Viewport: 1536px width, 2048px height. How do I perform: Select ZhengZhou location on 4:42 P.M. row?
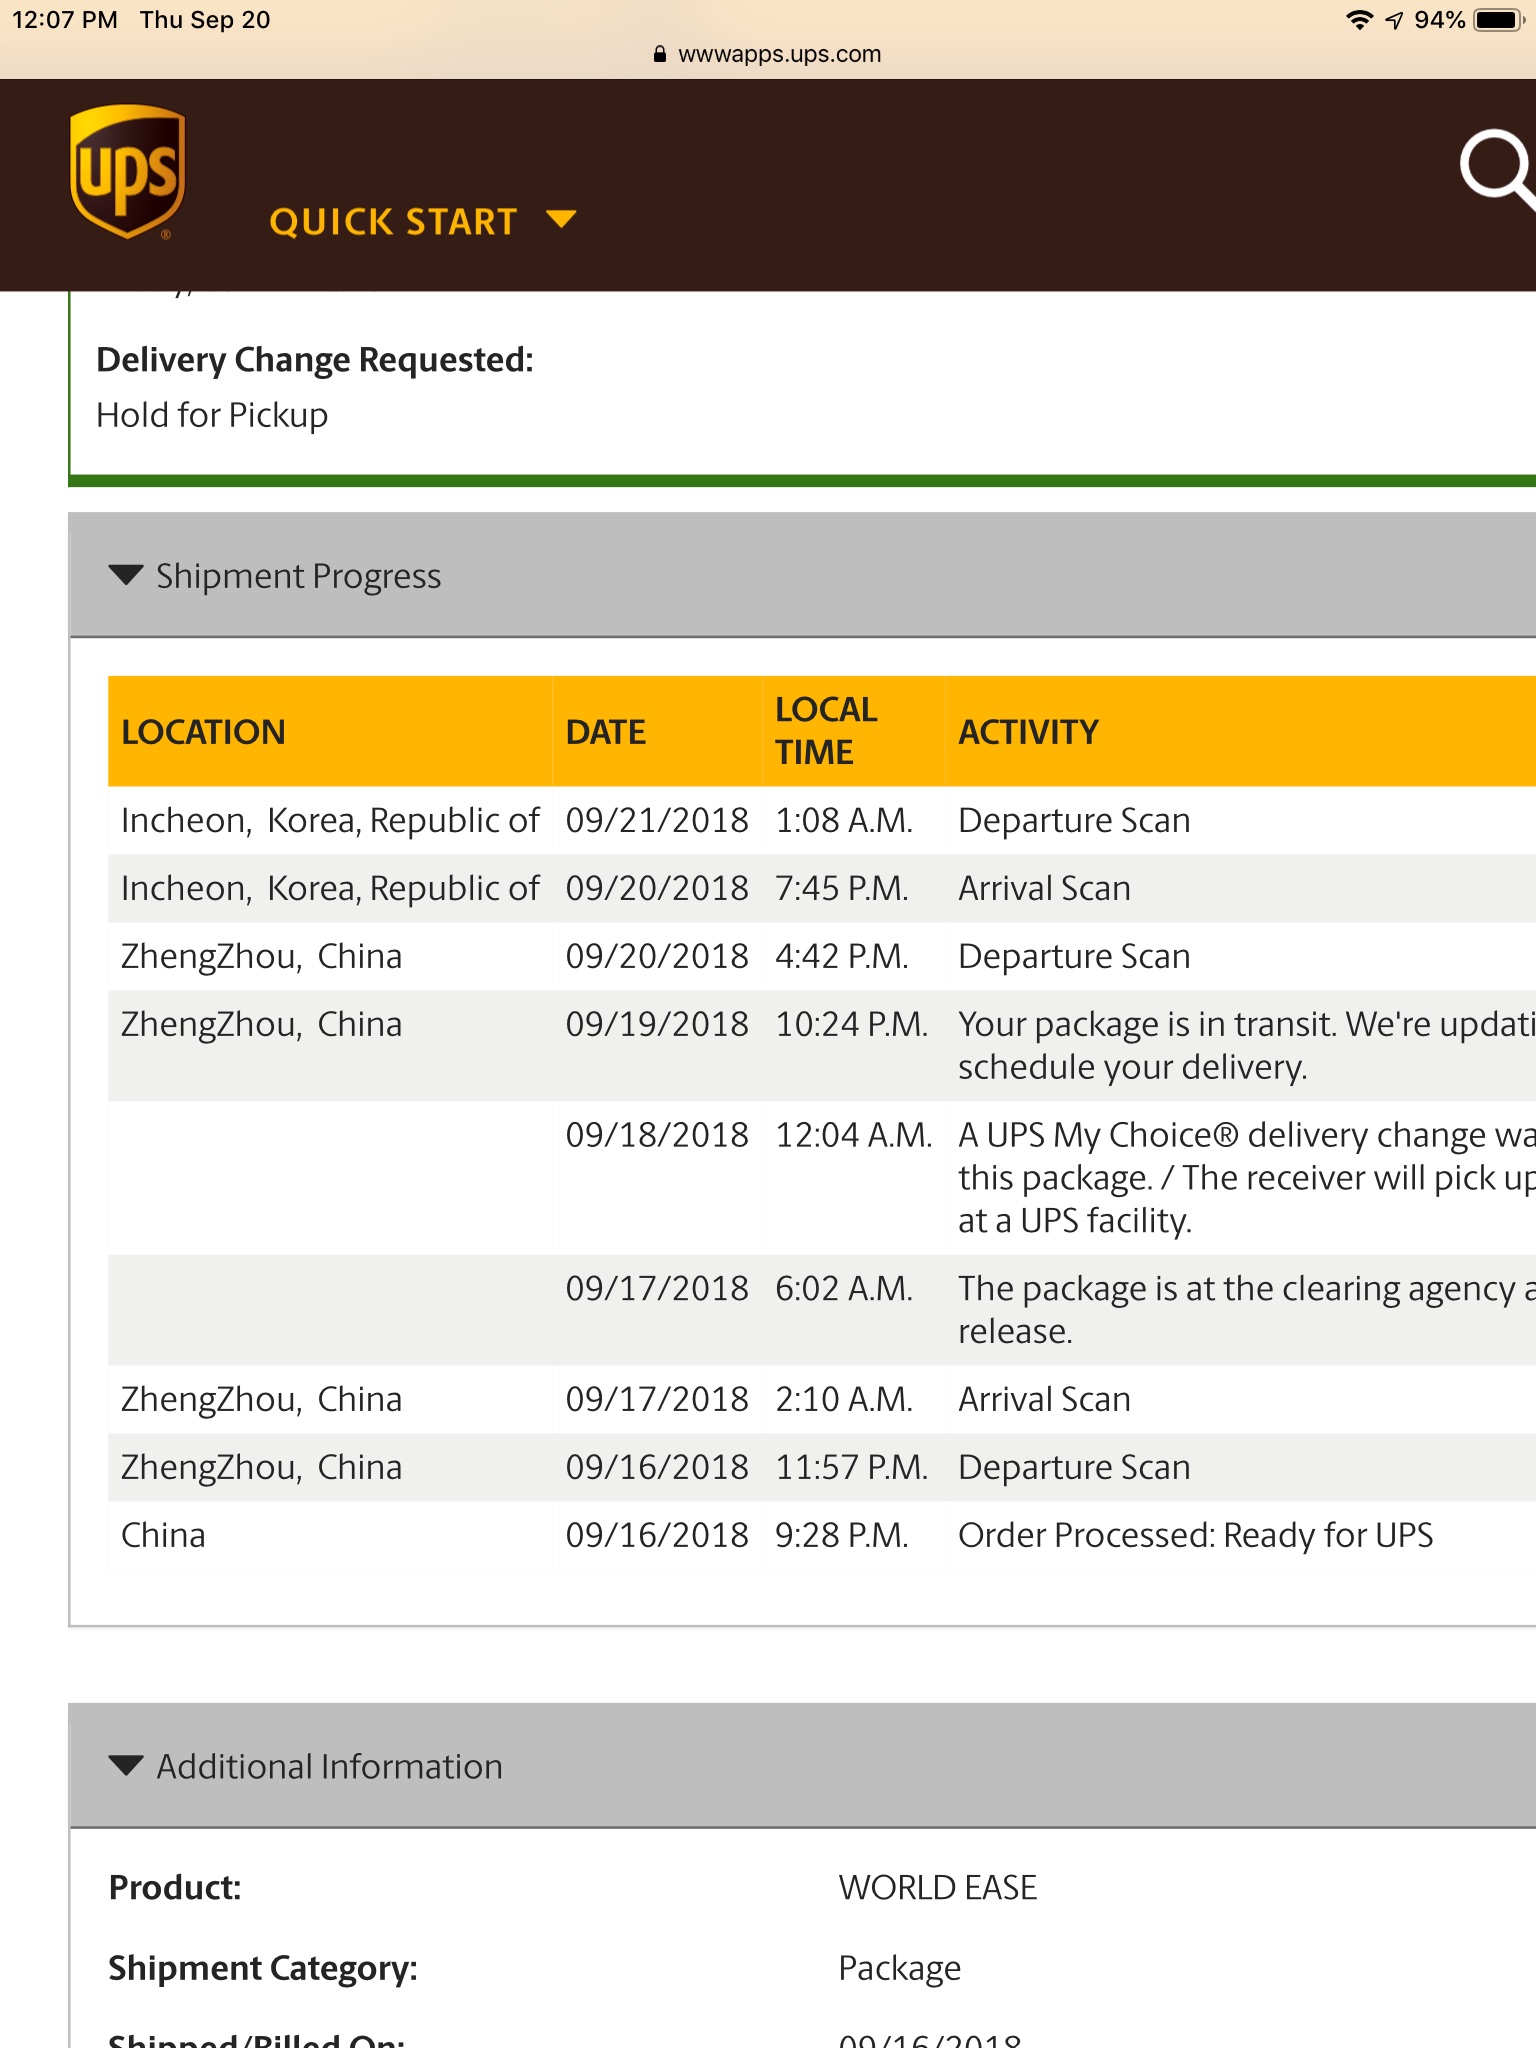pos(261,957)
